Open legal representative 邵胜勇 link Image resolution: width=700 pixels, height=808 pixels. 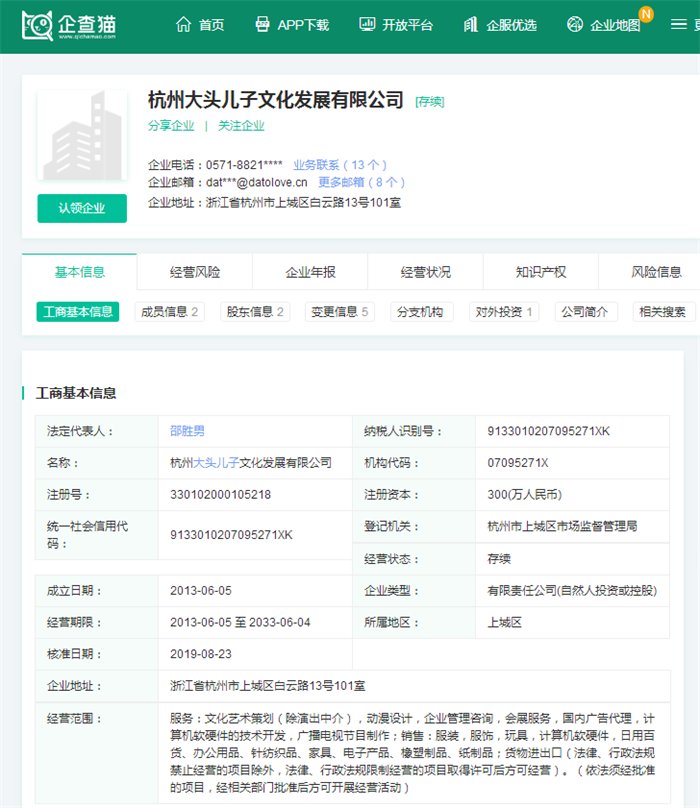(x=187, y=431)
